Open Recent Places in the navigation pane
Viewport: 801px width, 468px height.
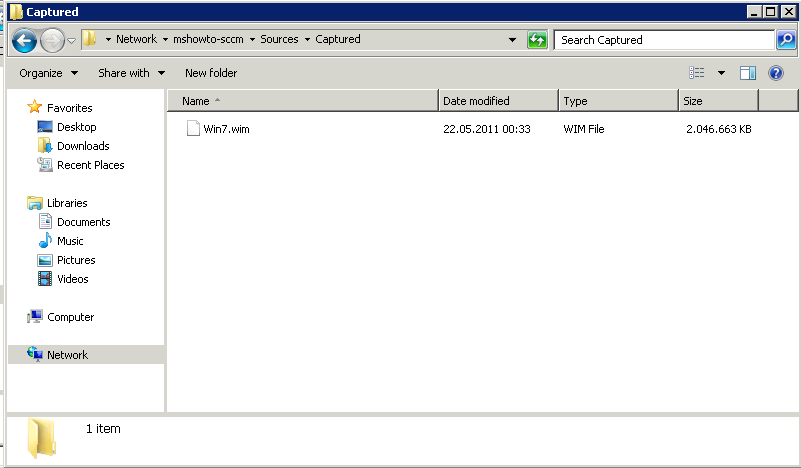point(91,165)
